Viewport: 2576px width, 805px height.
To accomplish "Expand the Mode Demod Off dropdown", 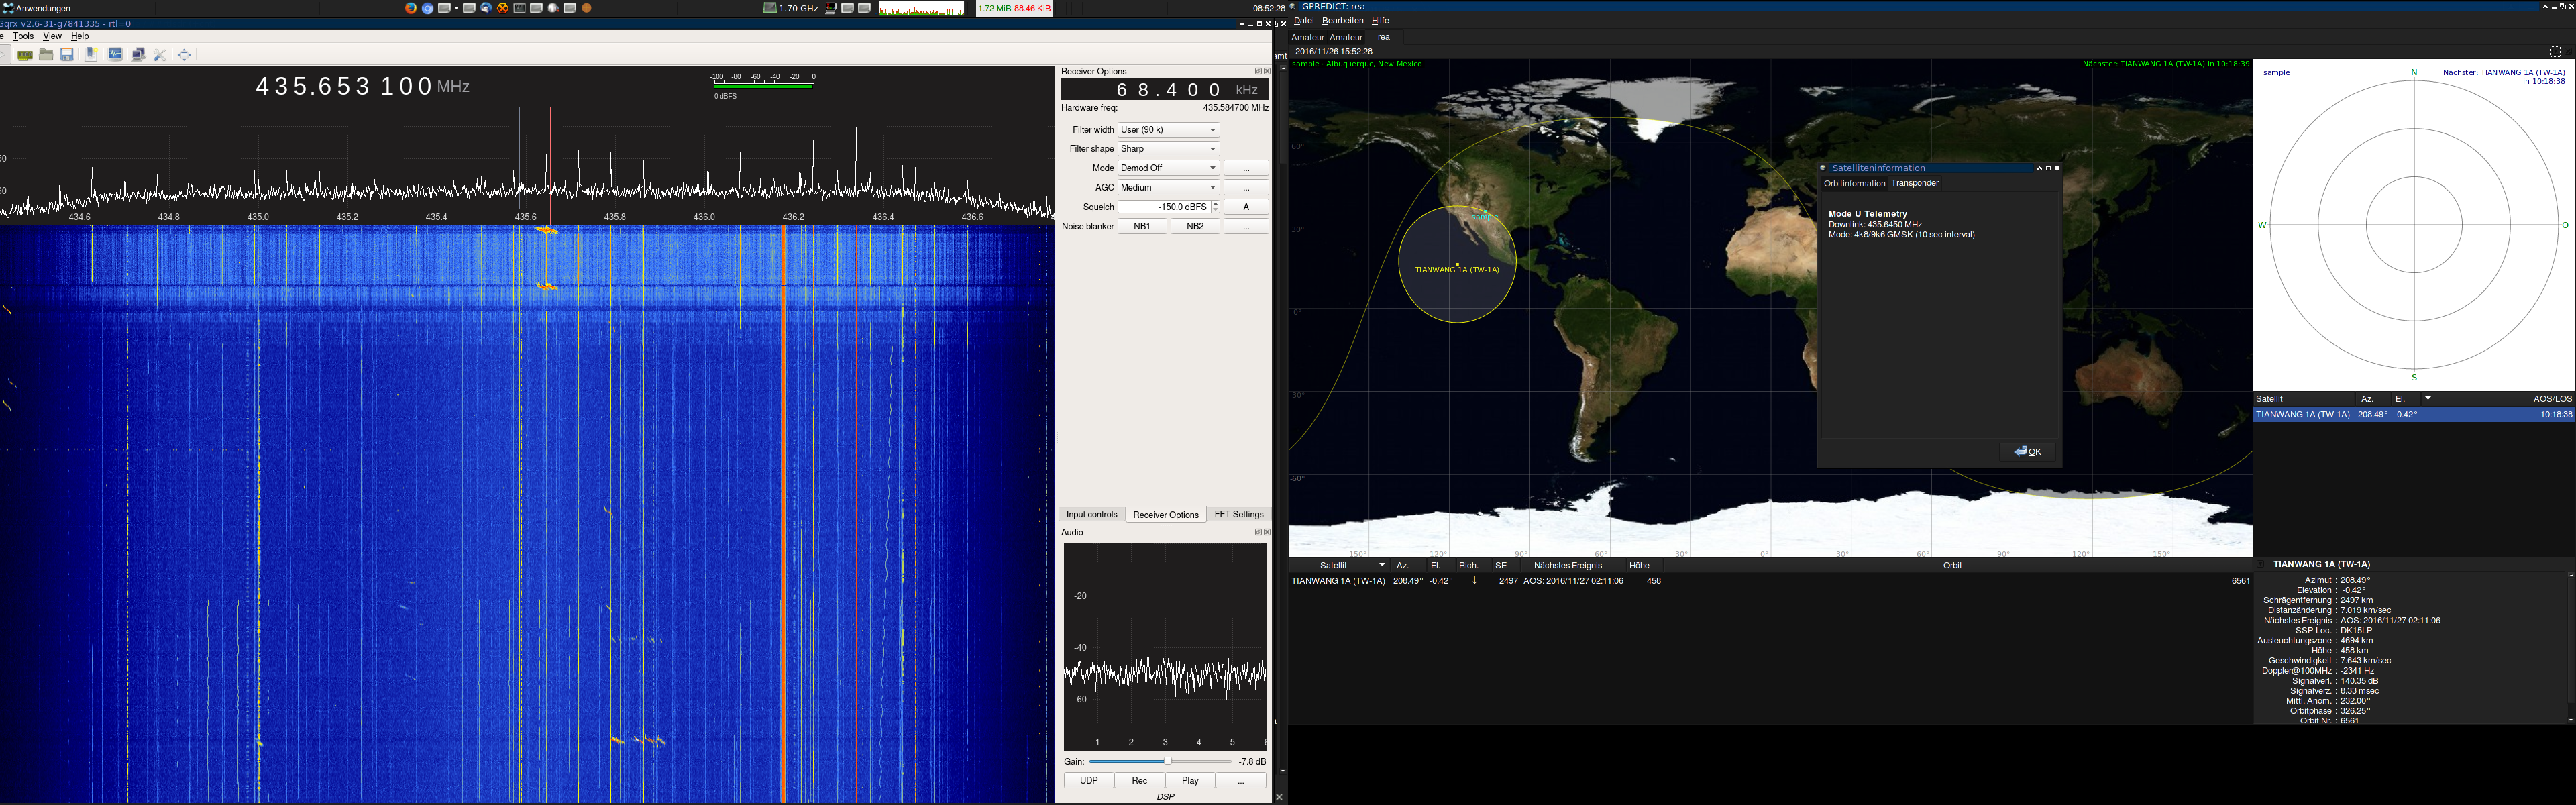I will [x=1168, y=168].
